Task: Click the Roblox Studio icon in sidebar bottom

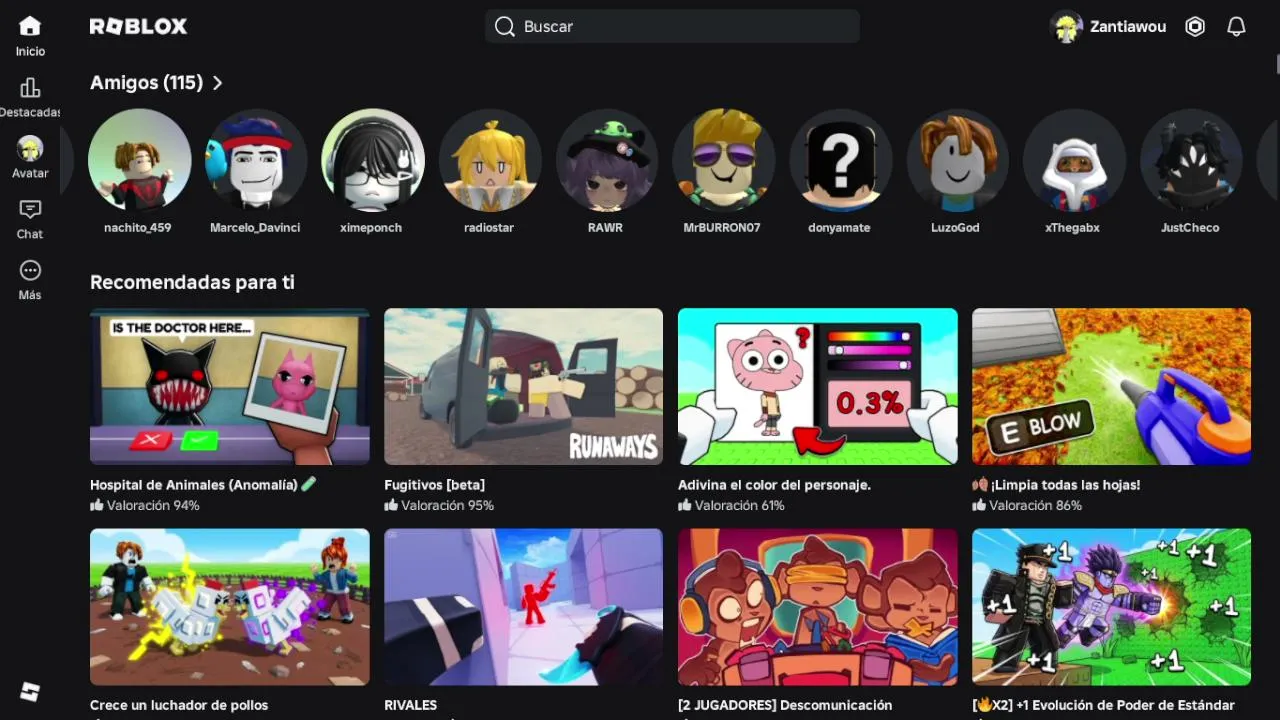Action: 30,692
